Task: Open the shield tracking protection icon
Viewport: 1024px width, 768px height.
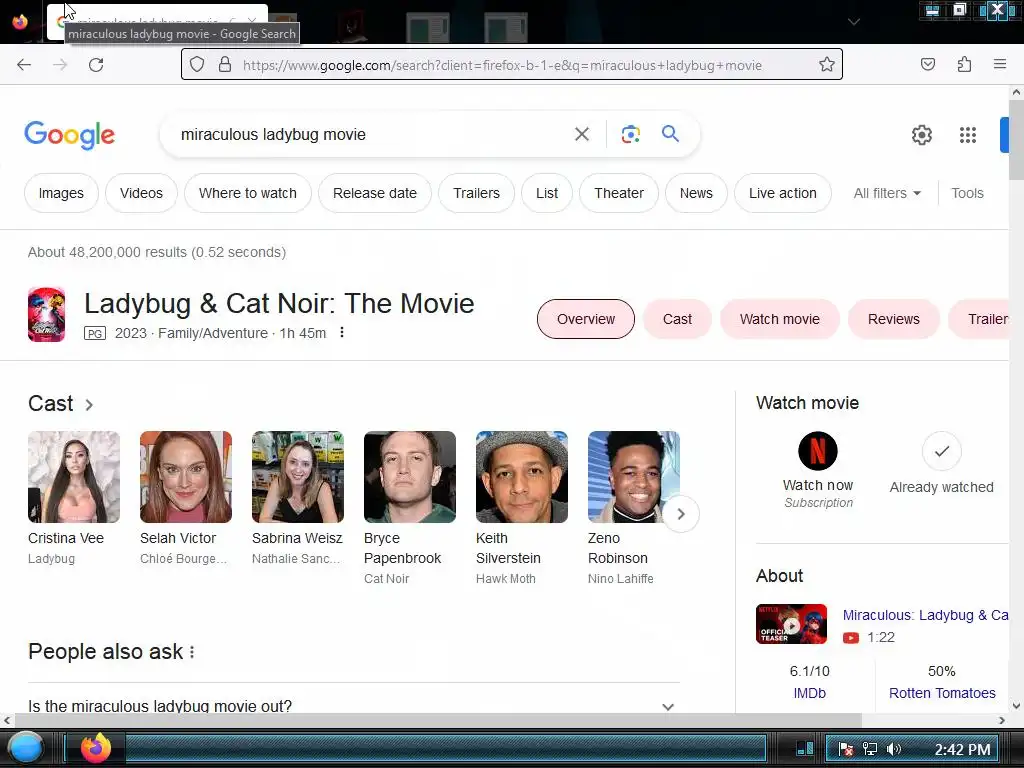Action: pos(197,65)
